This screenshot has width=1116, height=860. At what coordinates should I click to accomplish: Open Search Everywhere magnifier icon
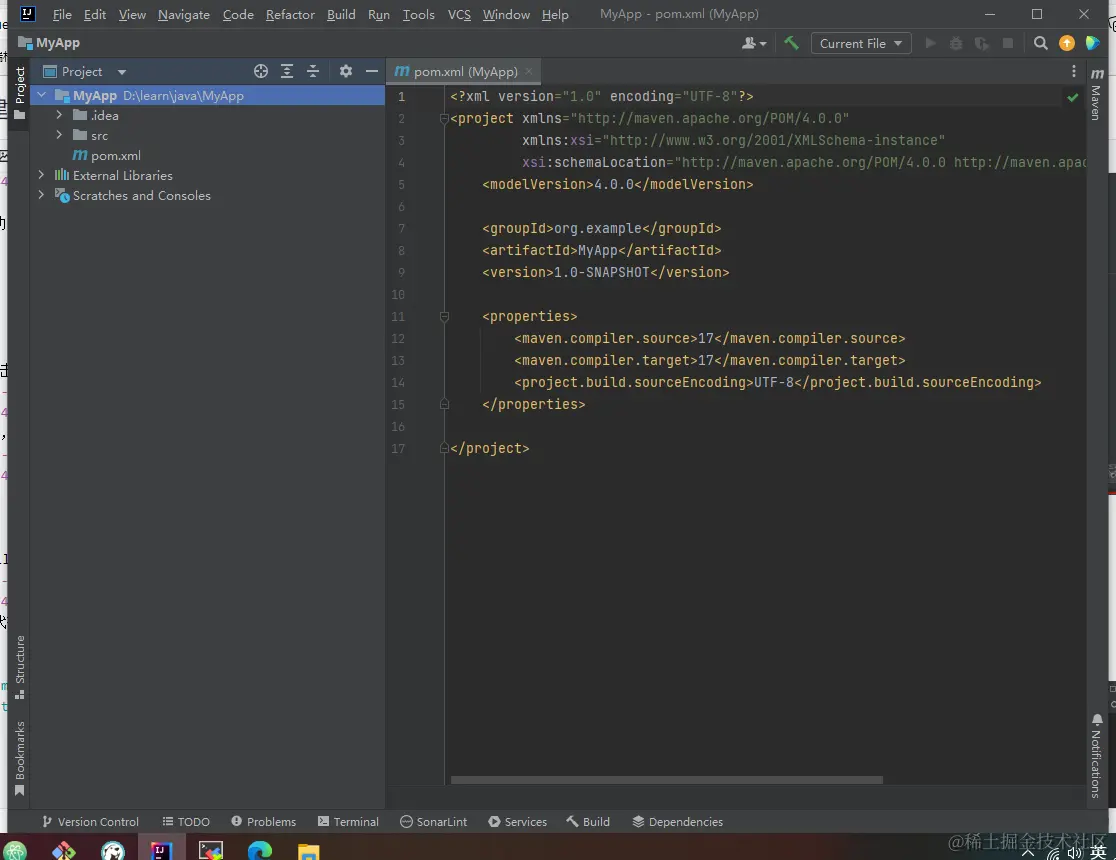[x=1041, y=43]
